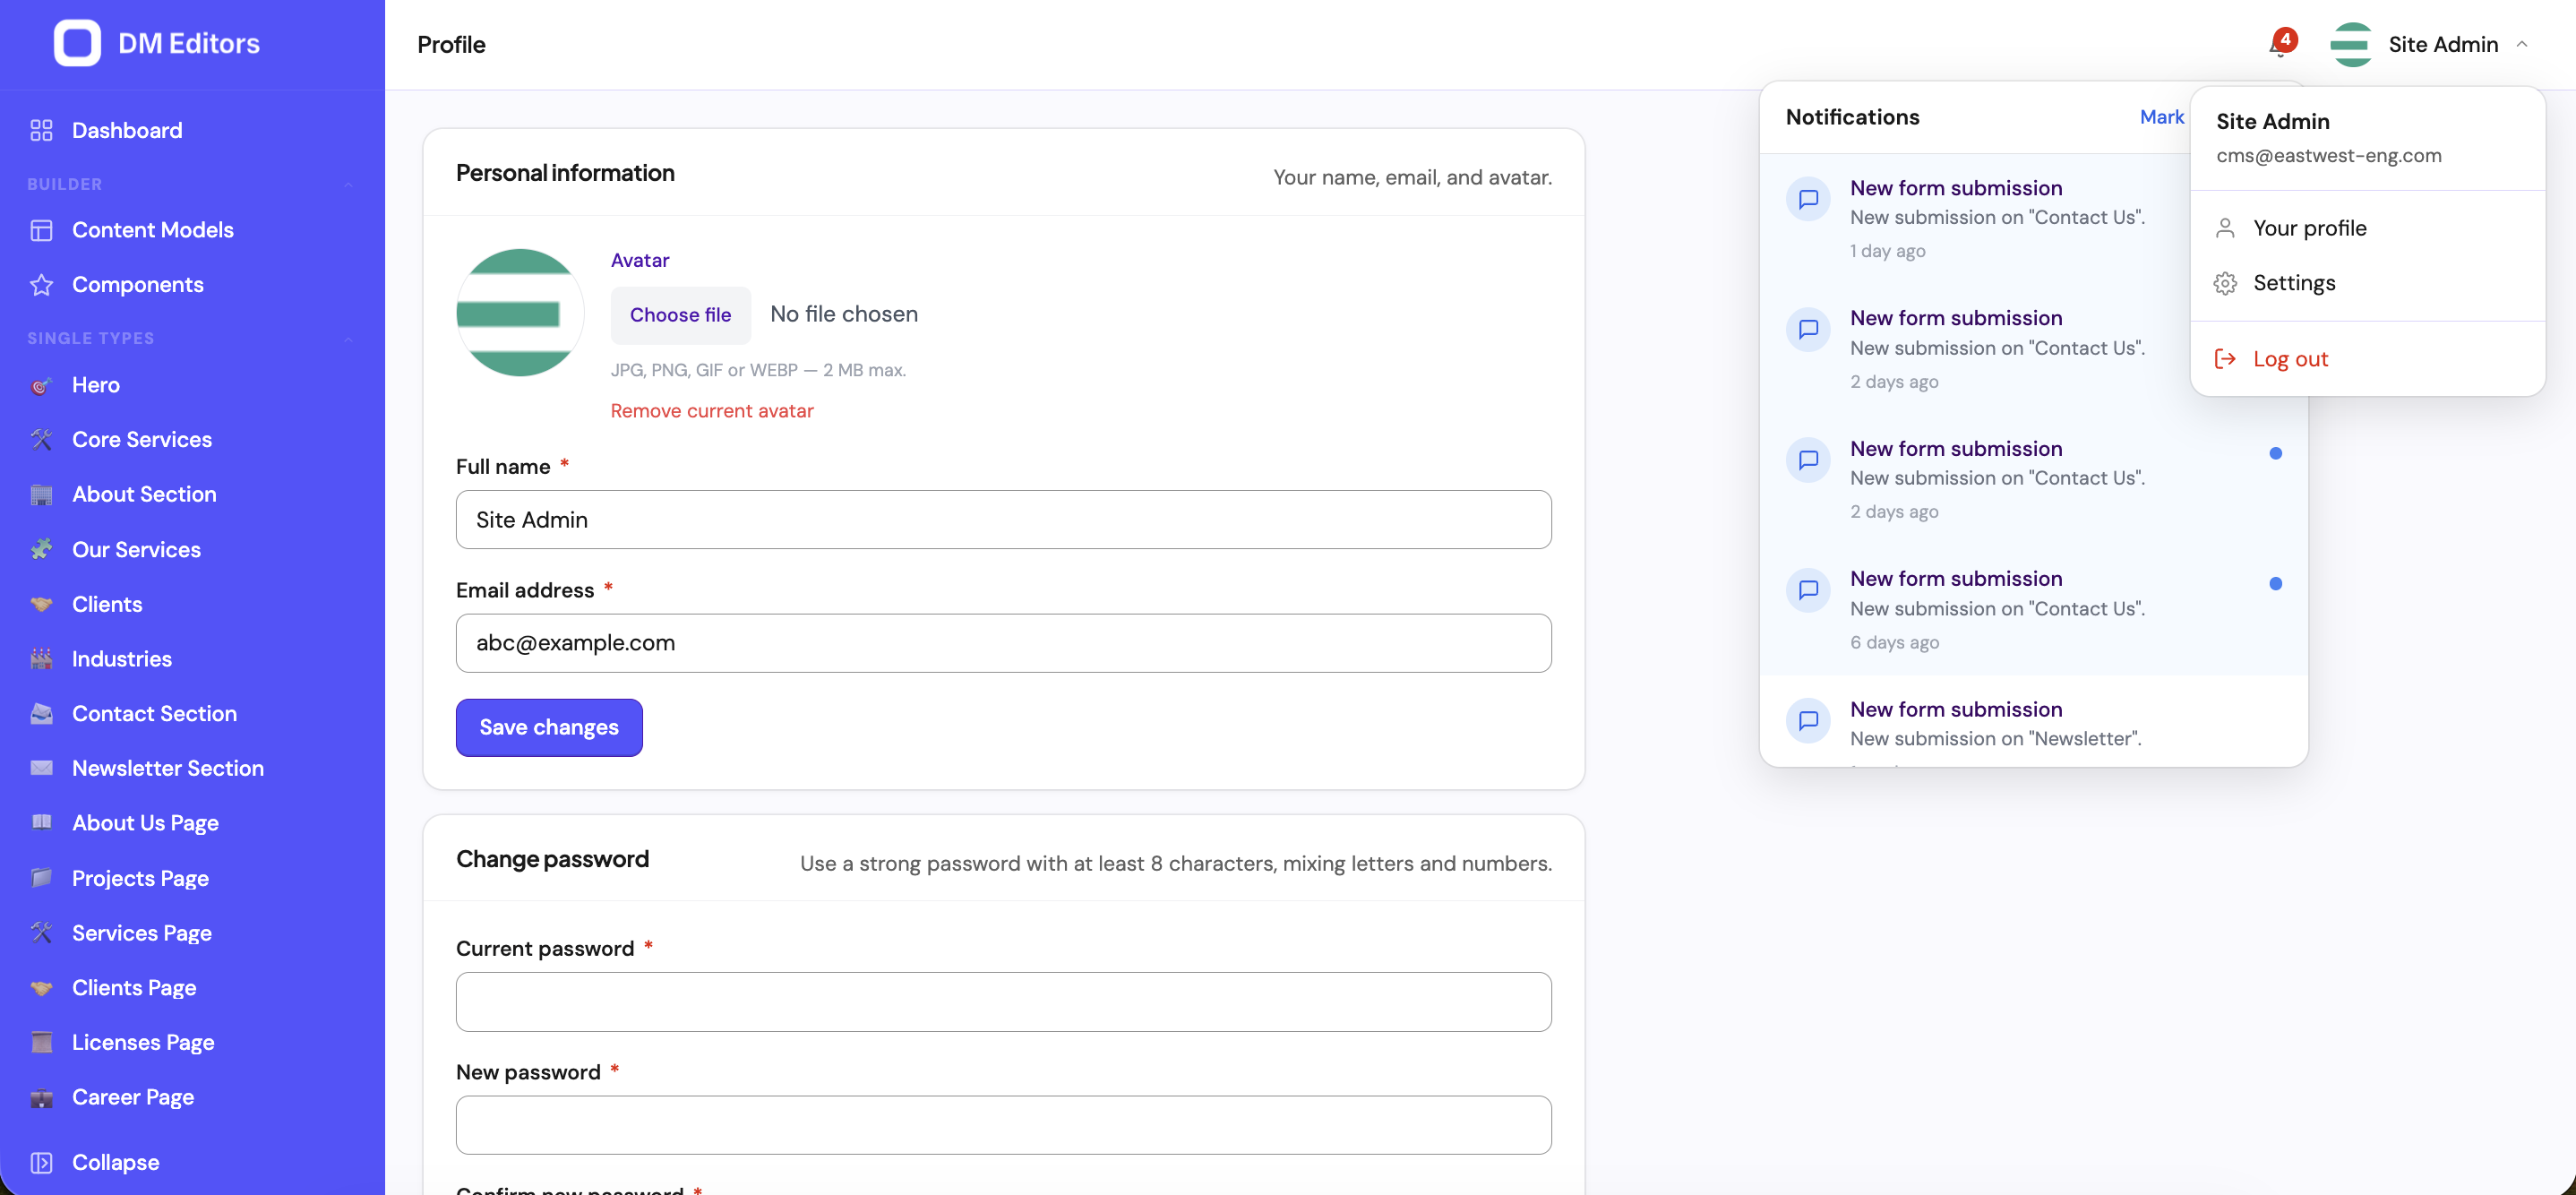The width and height of the screenshot is (2576, 1195).
Task: Open the 6 days ago Contact Us notification
Action: (2033, 610)
